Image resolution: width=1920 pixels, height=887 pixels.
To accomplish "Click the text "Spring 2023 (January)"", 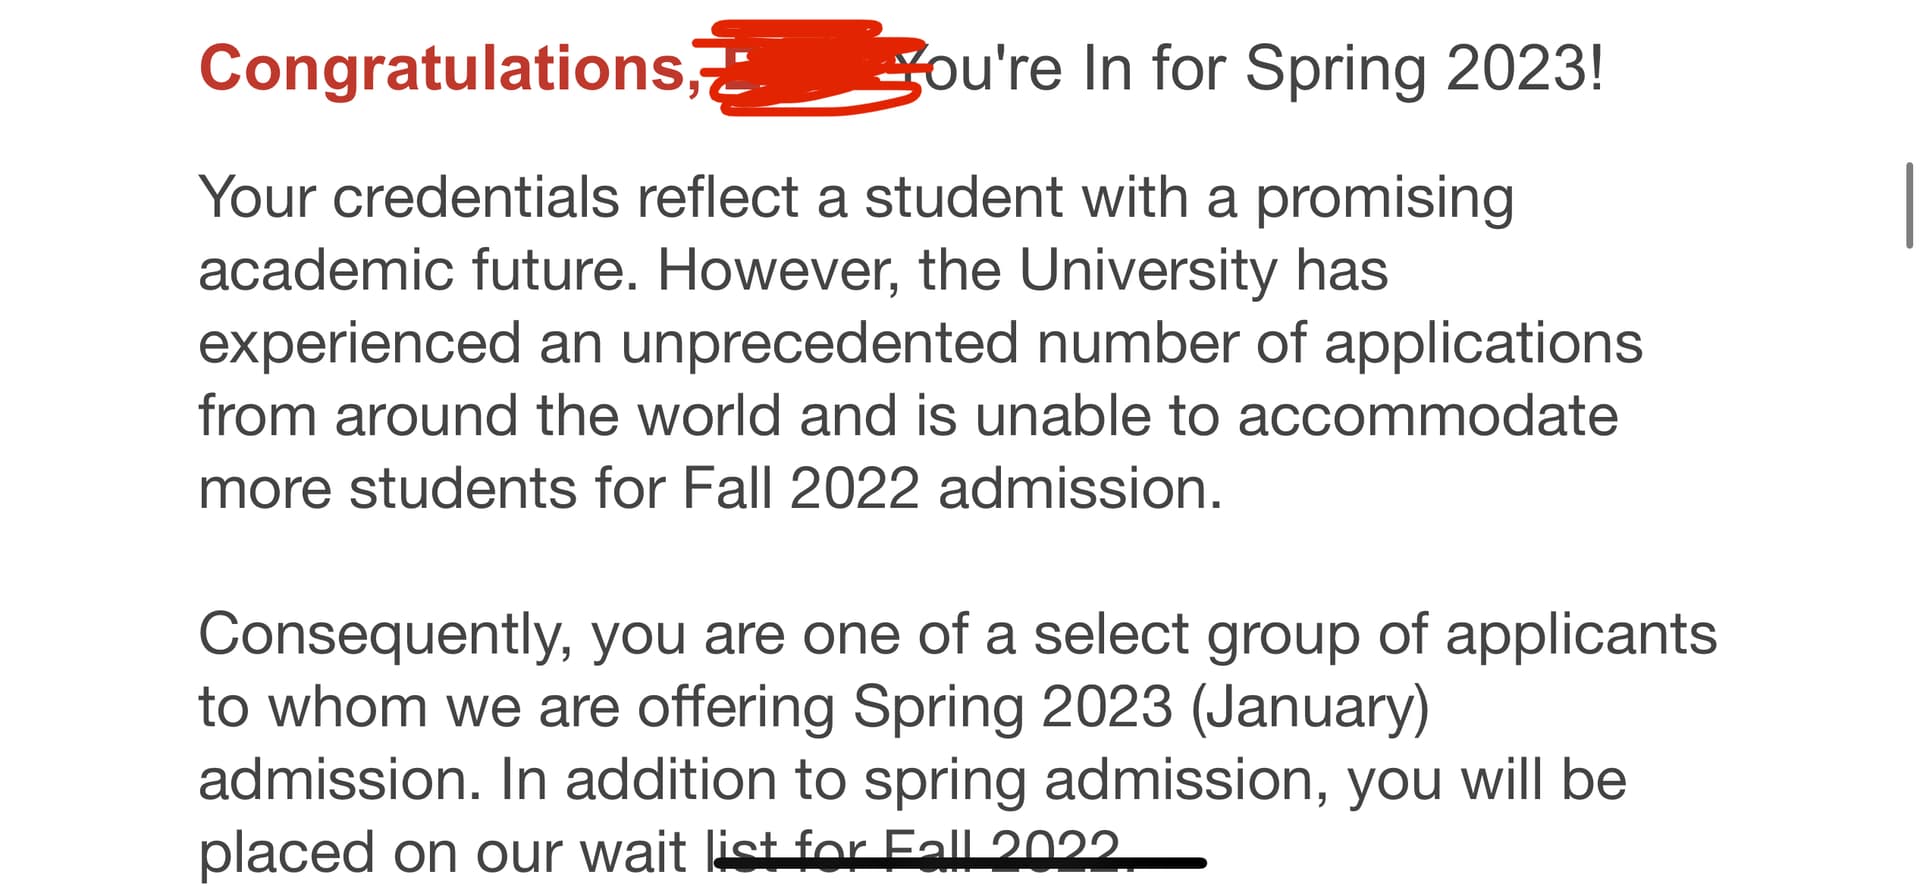I will 1141,708.
